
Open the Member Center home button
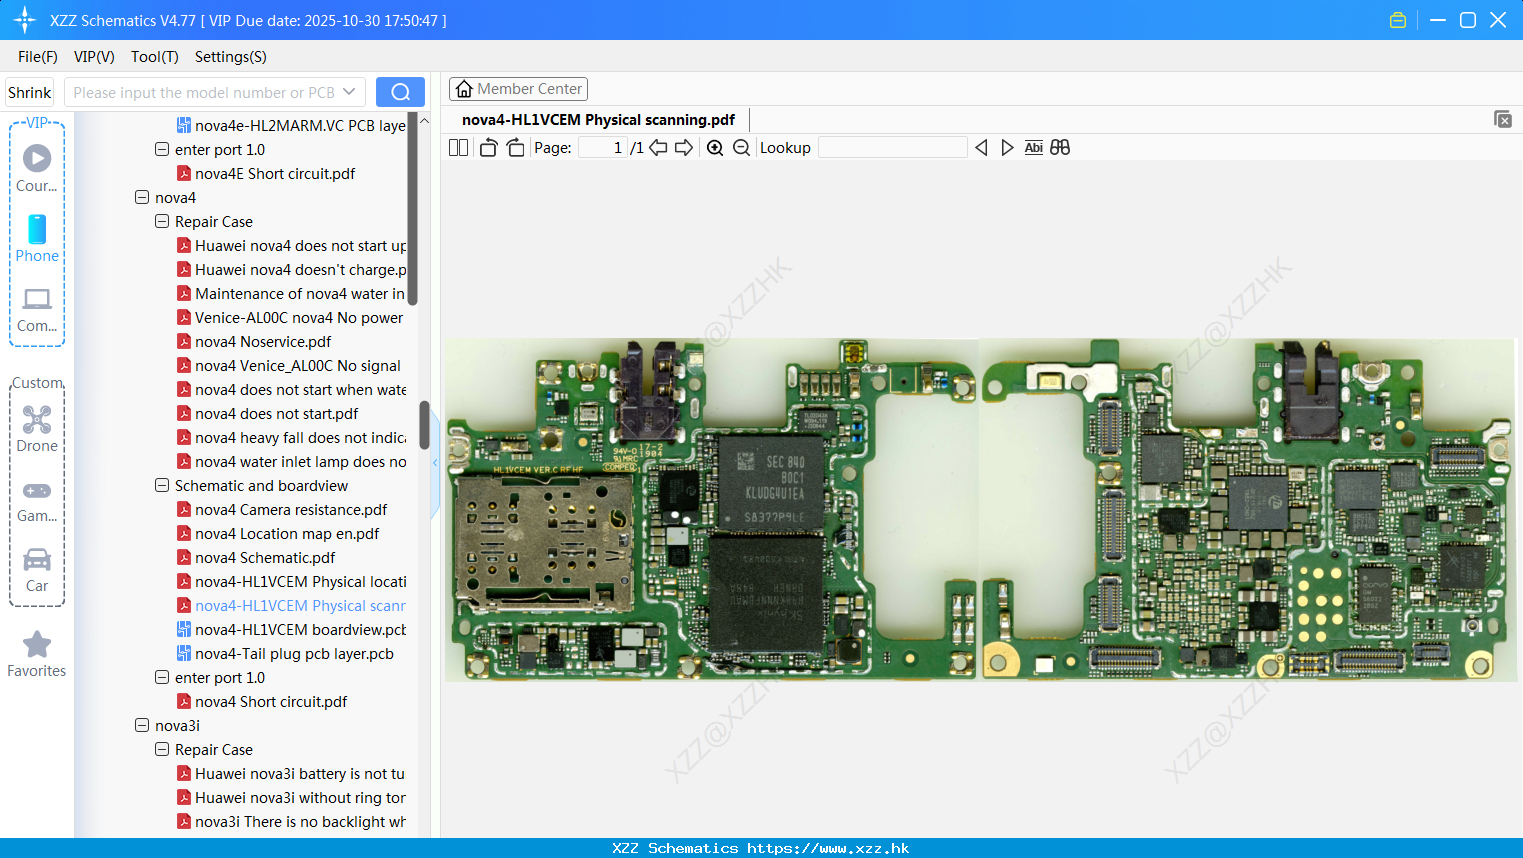(x=518, y=89)
